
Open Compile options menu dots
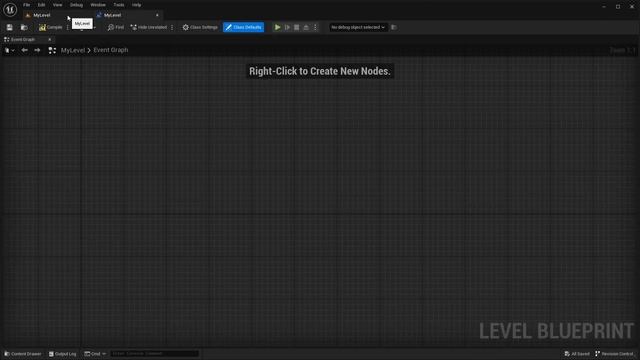68,27
